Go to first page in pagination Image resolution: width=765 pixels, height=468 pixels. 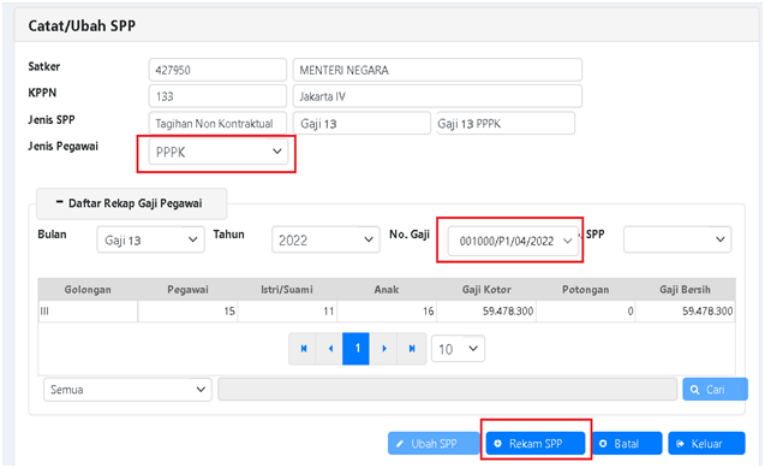[x=303, y=349]
